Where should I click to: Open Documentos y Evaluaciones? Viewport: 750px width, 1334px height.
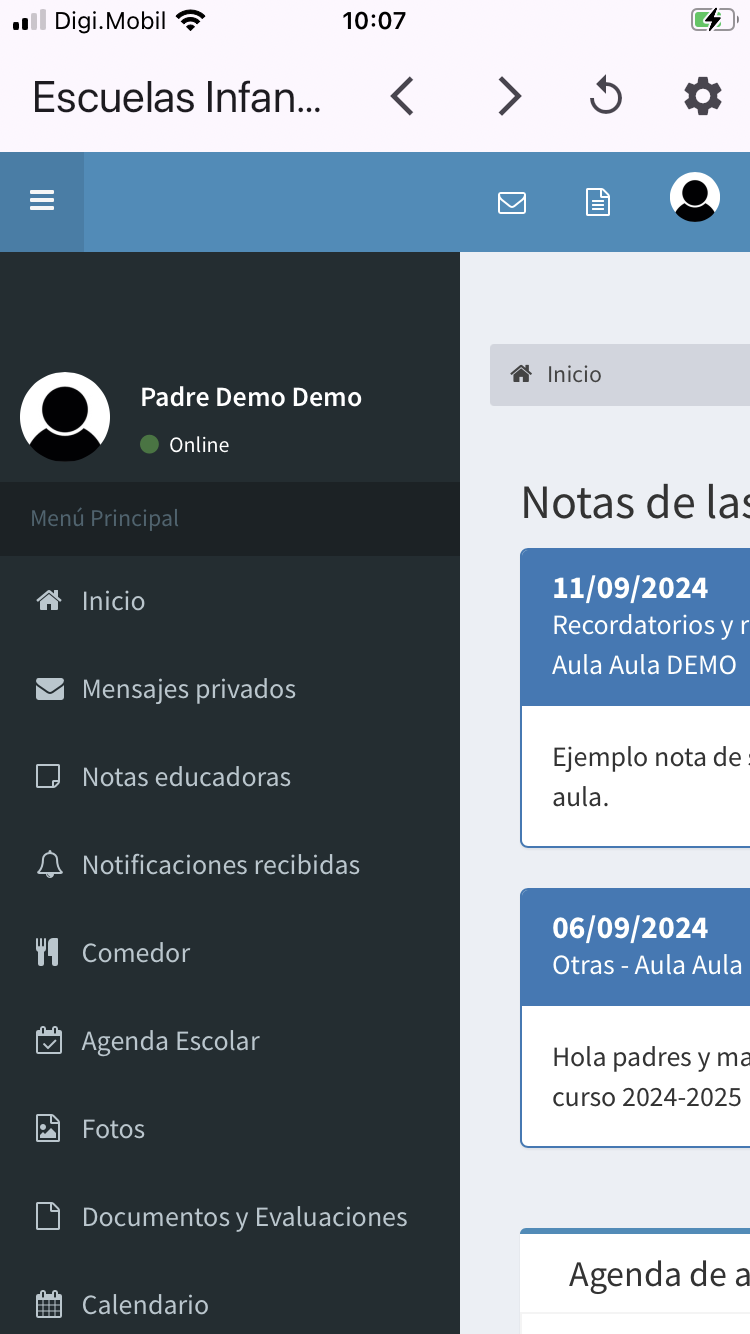tap(244, 1217)
